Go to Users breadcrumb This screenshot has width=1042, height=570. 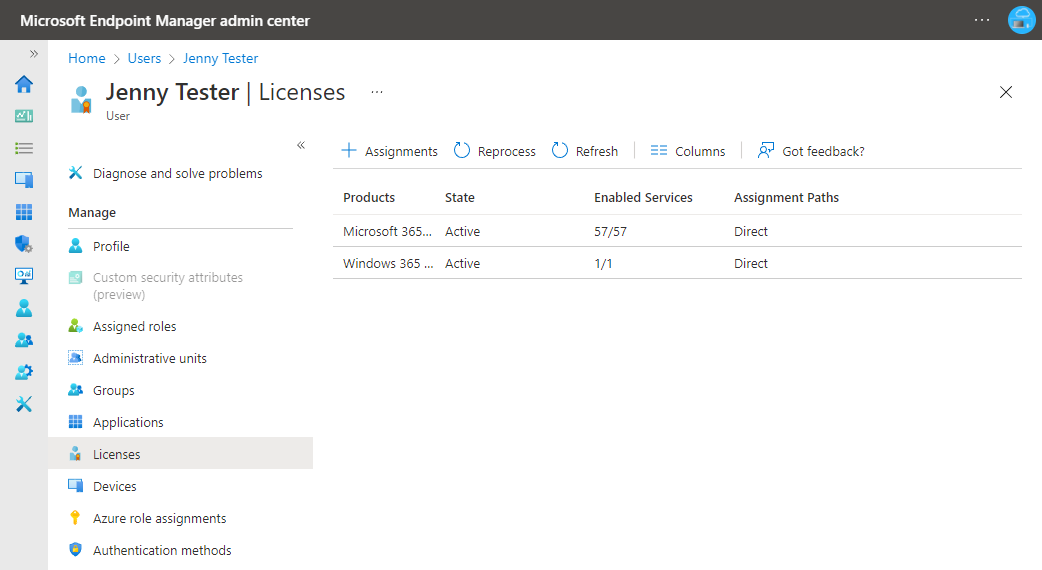(144, 58)
